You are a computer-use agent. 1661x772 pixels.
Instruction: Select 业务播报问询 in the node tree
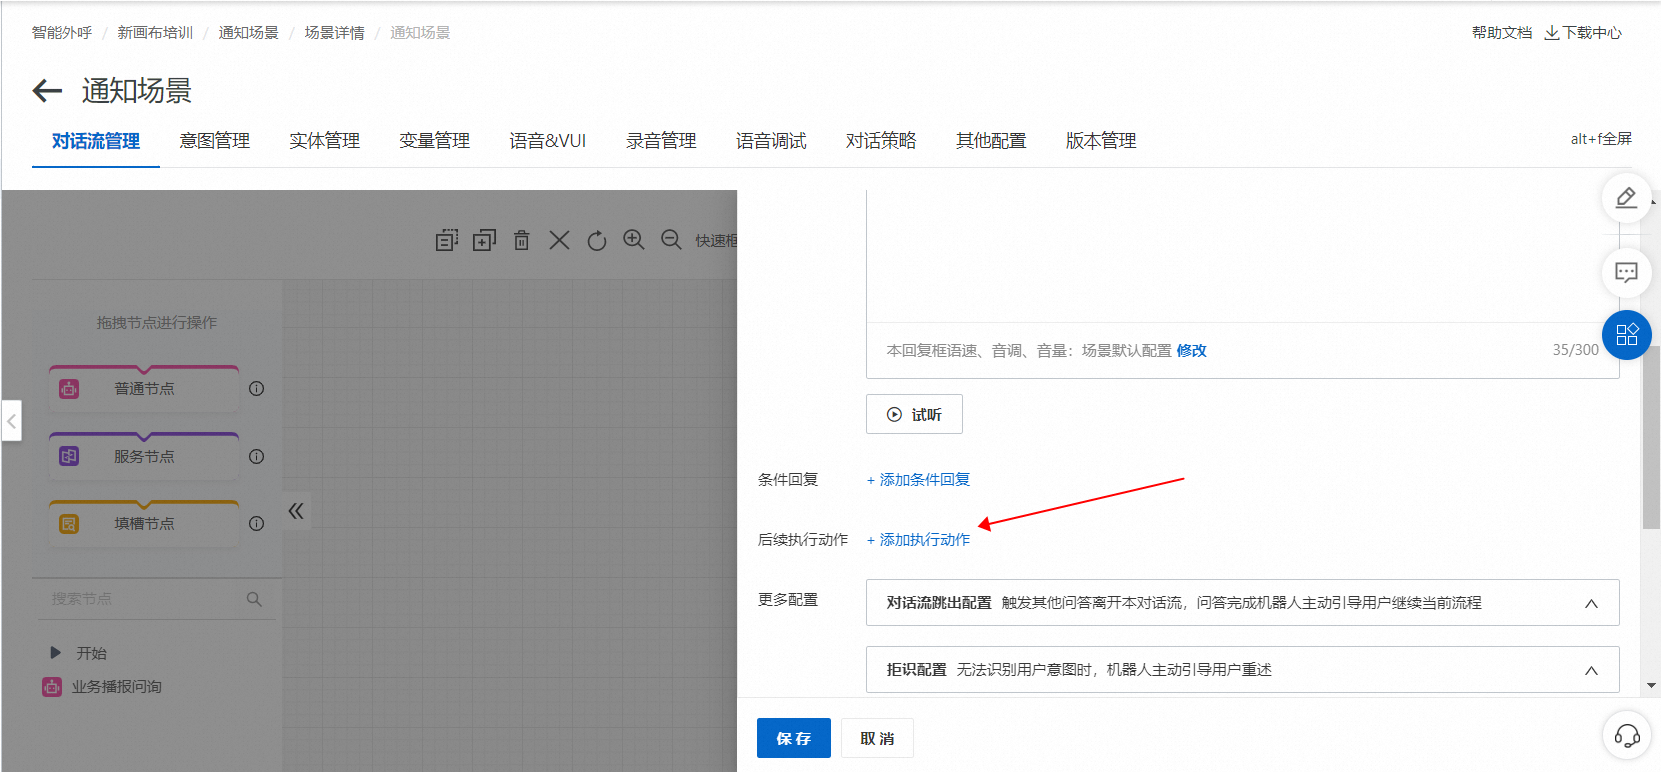click(x=117, y=687)
